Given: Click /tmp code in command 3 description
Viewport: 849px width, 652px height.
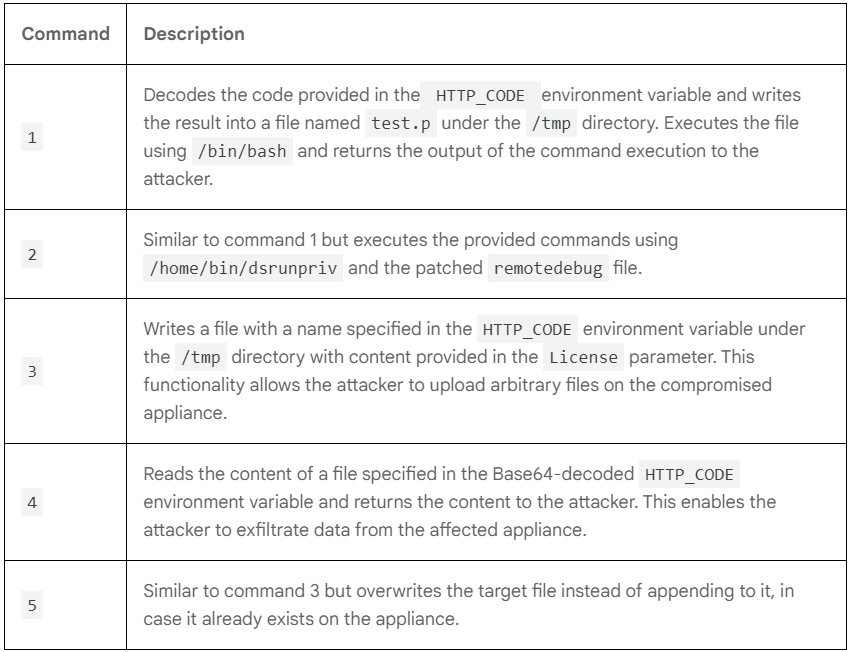Looking at the screenshot, I should pos(200,357).
